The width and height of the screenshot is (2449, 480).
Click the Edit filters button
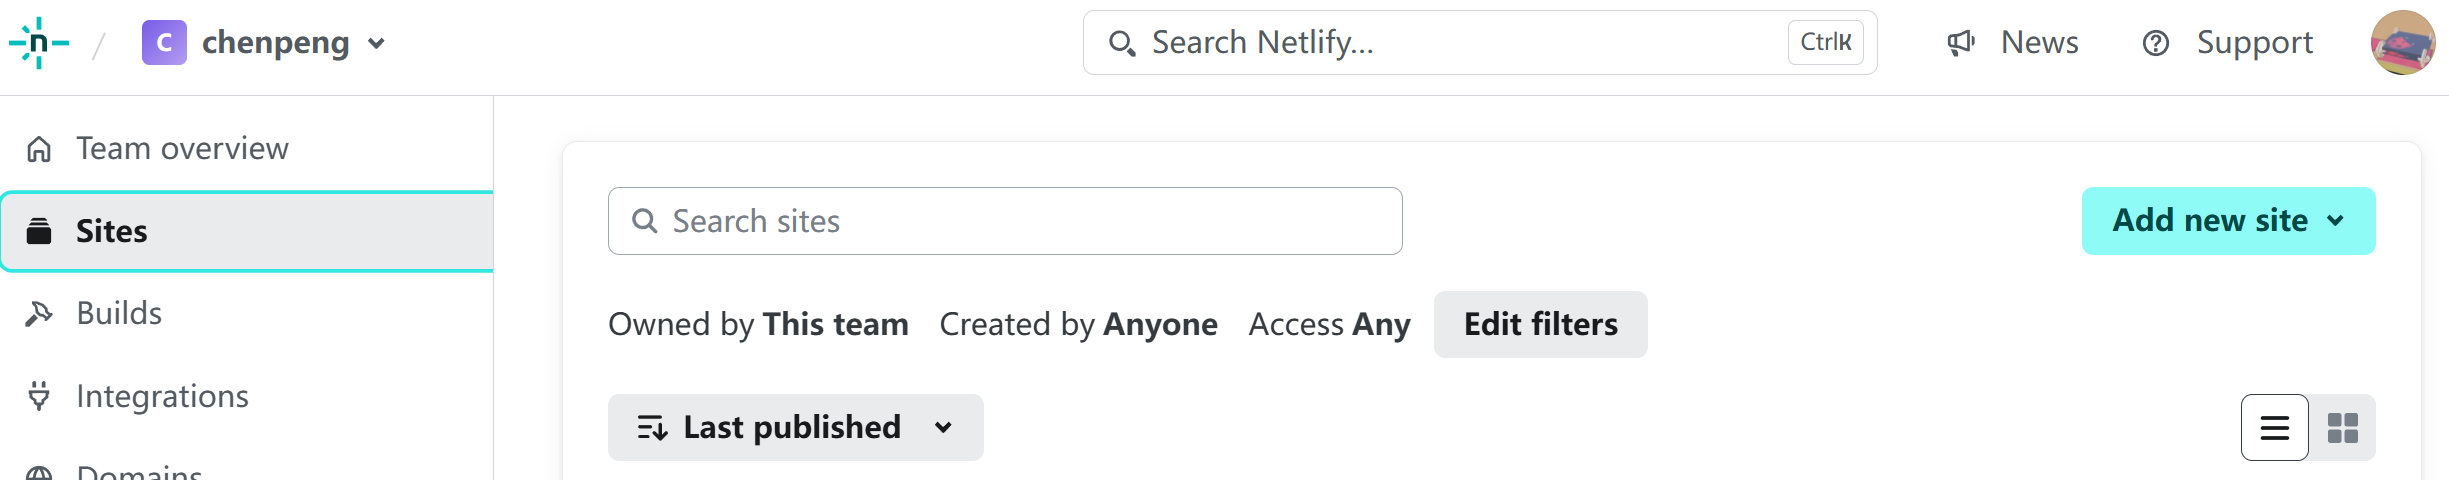point(1540,325)
